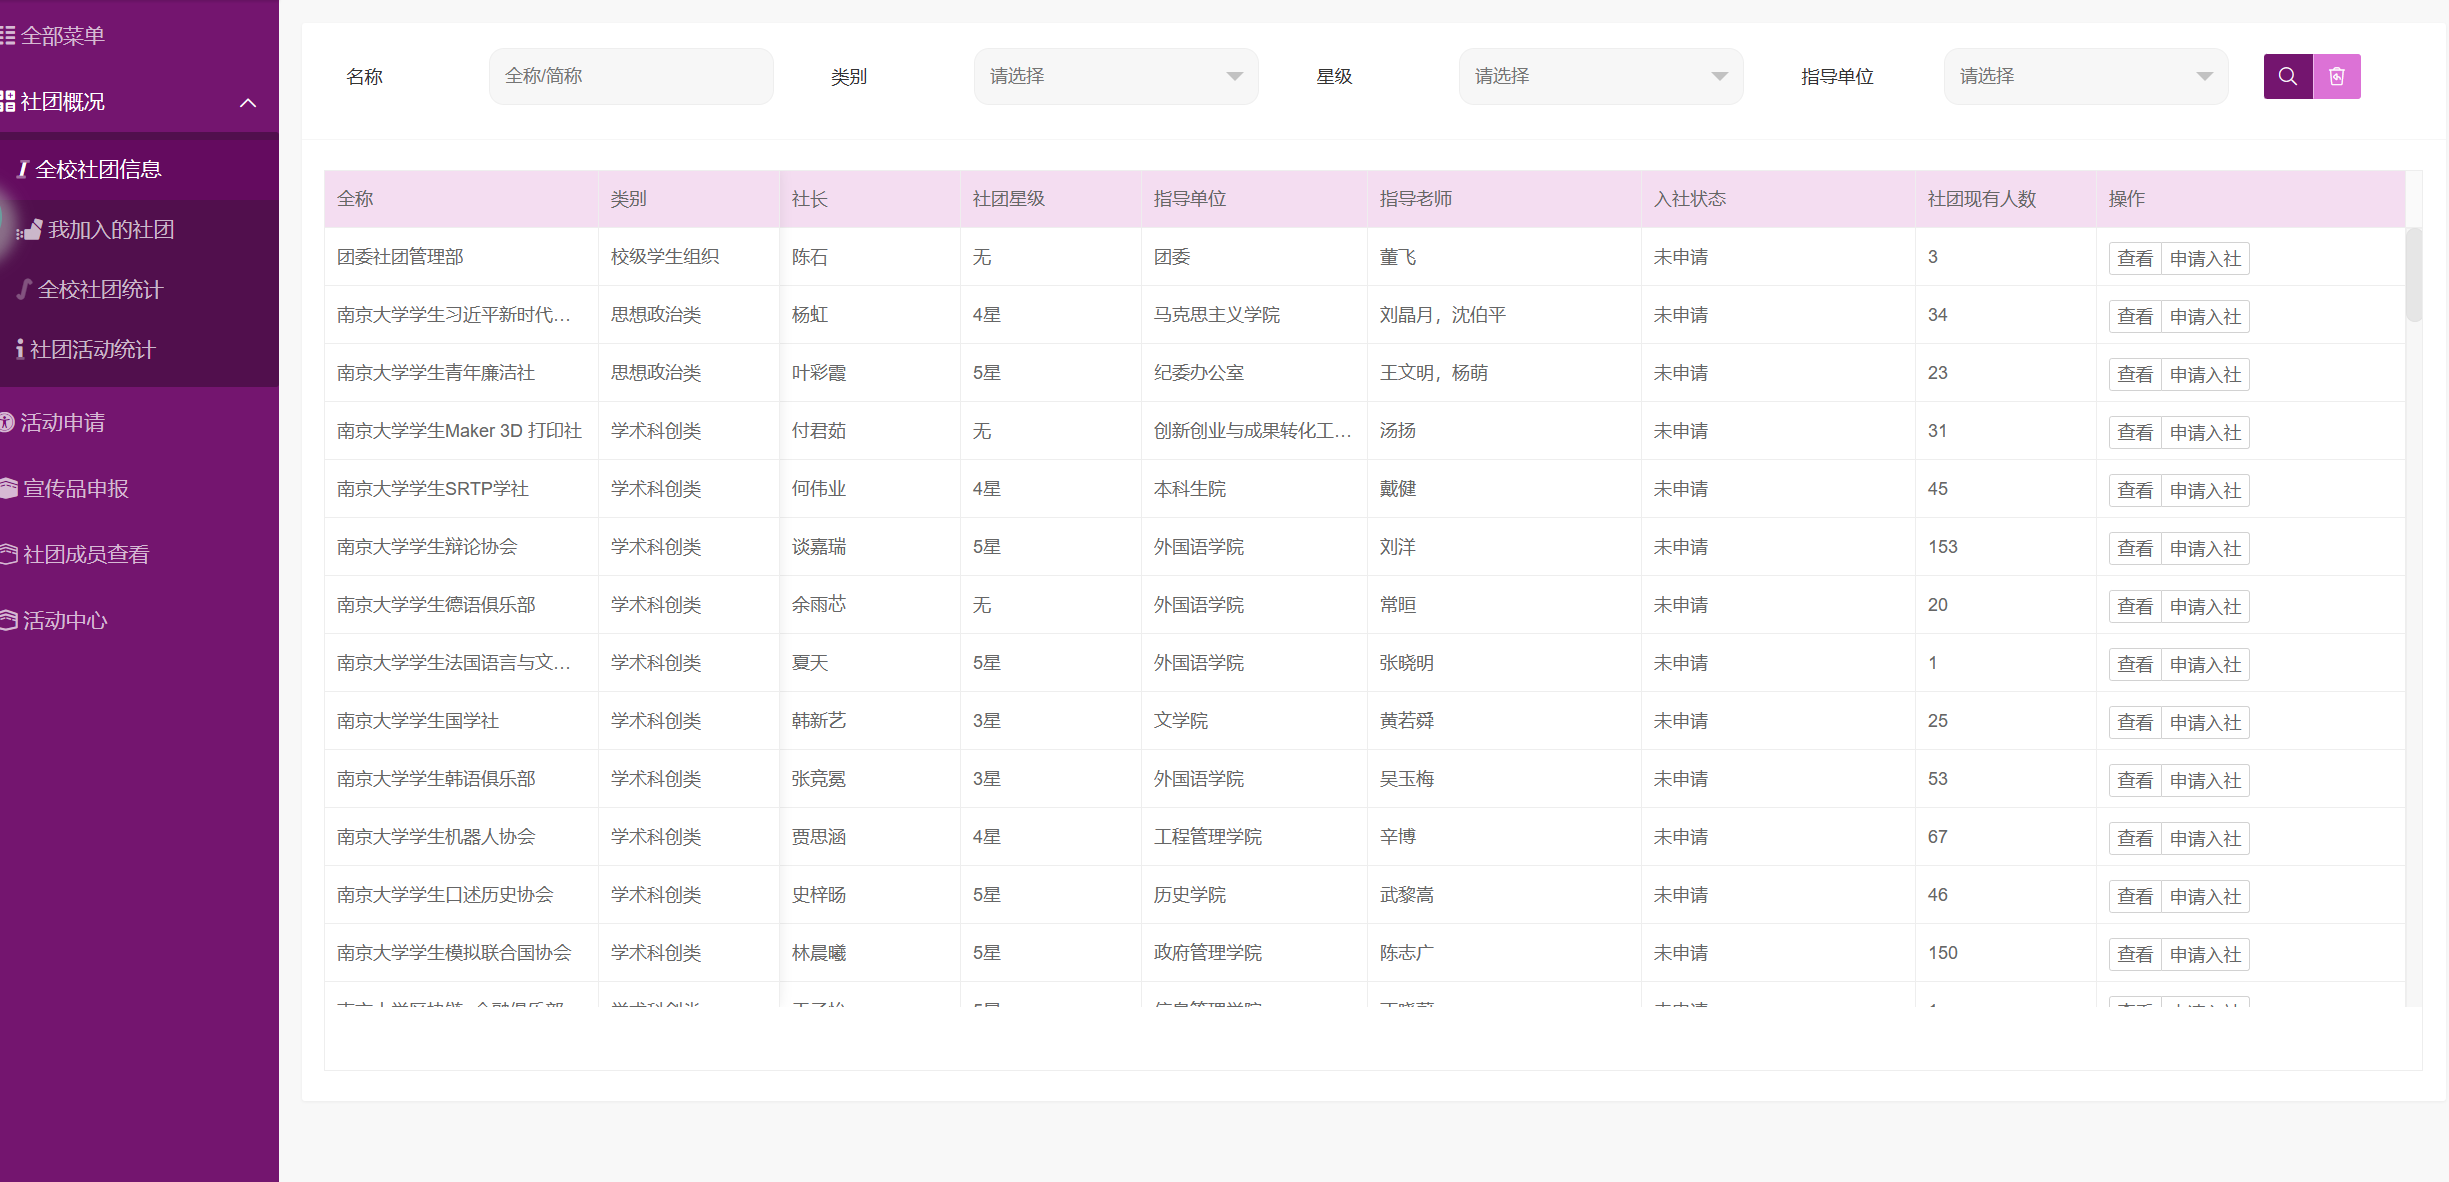The height and width of the screenshot is (1182, 2449).
Task: Click the 活动申请 sidebar icon
Action: (x=8, y=423)
